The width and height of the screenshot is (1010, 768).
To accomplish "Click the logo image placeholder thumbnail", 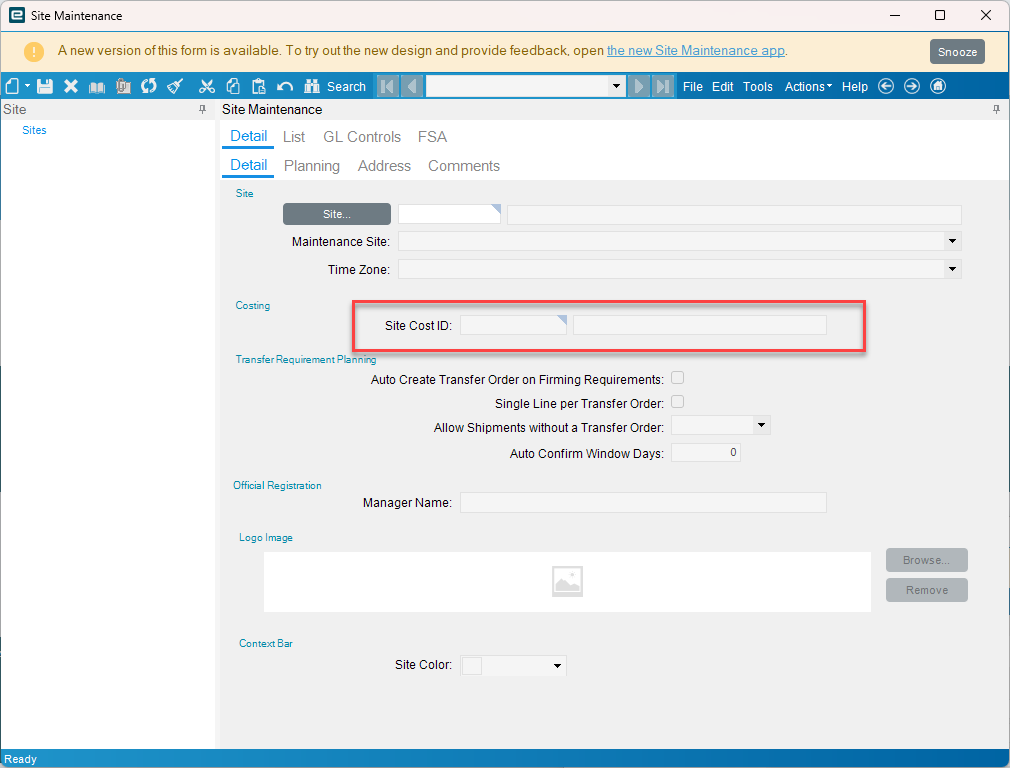I will coord(567,581).
